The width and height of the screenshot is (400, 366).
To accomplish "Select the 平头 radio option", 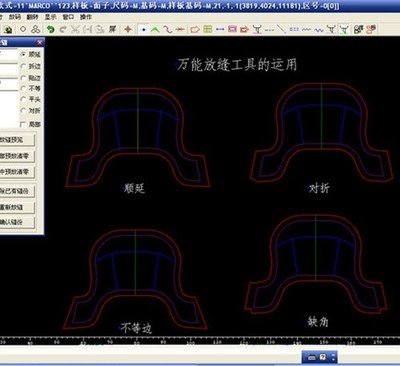I will [30, 99].
